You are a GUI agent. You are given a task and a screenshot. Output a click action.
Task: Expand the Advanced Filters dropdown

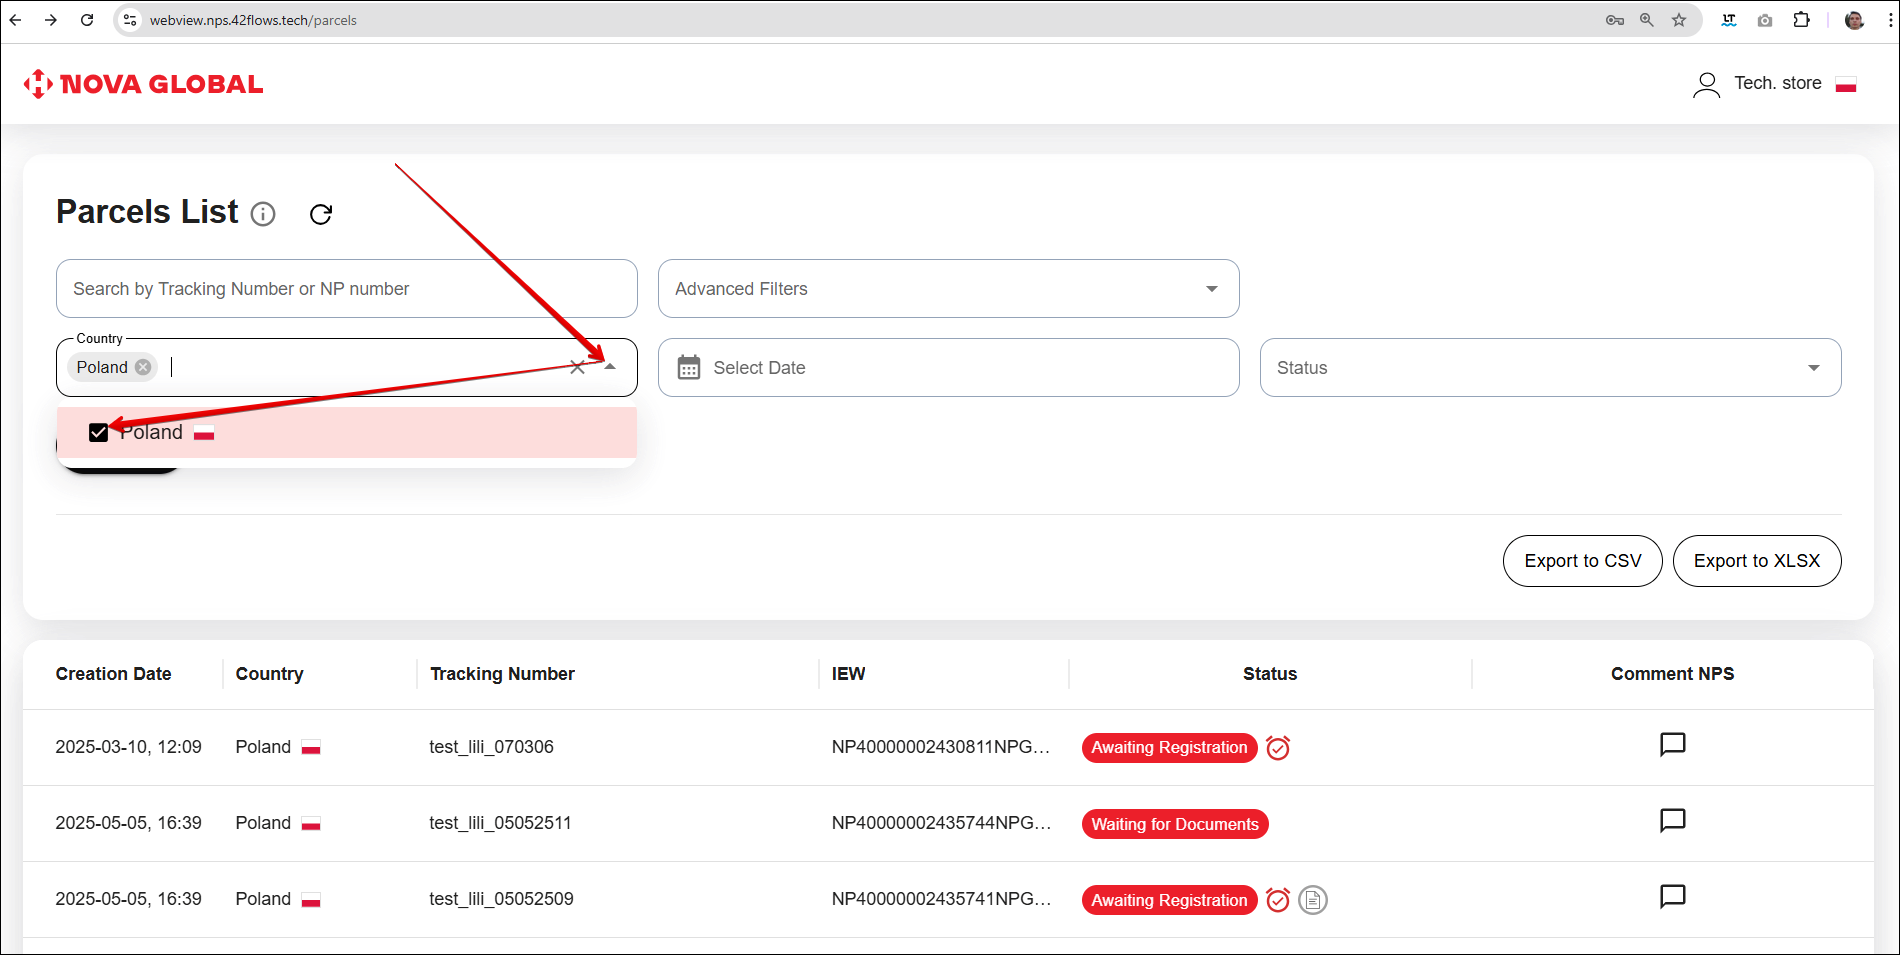point(1211,289)
